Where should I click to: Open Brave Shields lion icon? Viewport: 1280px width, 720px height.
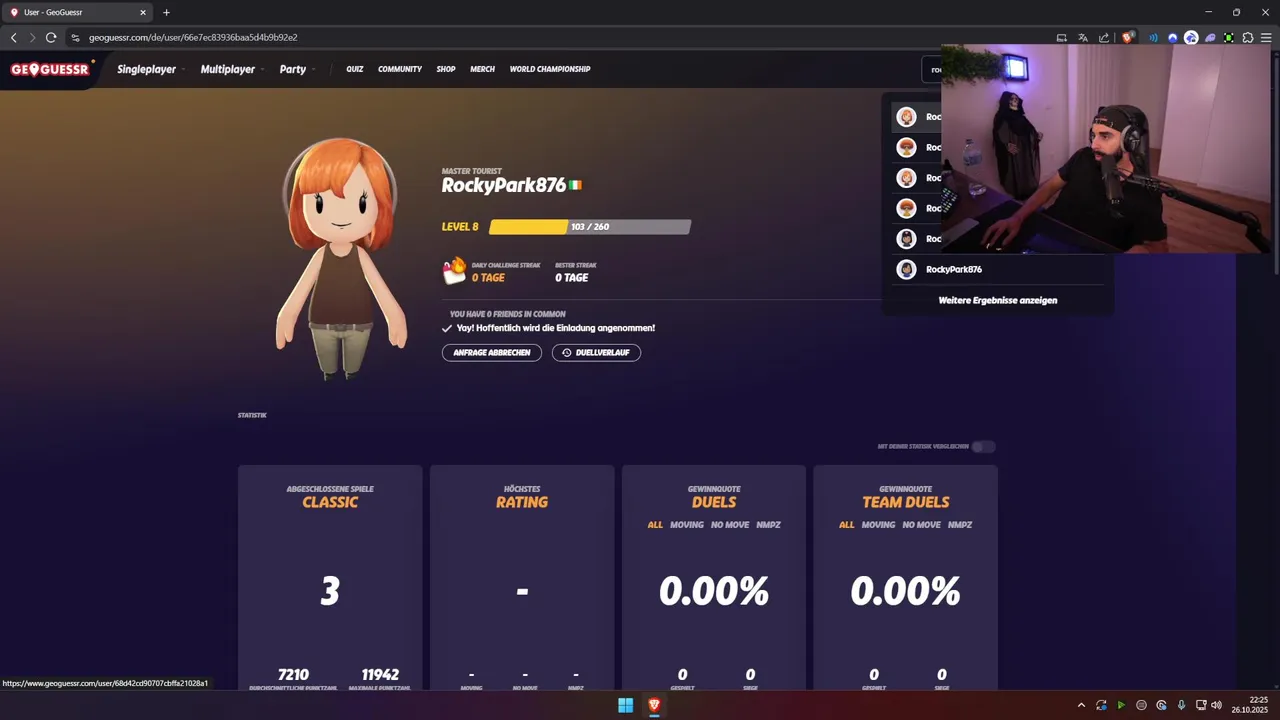1128,38
